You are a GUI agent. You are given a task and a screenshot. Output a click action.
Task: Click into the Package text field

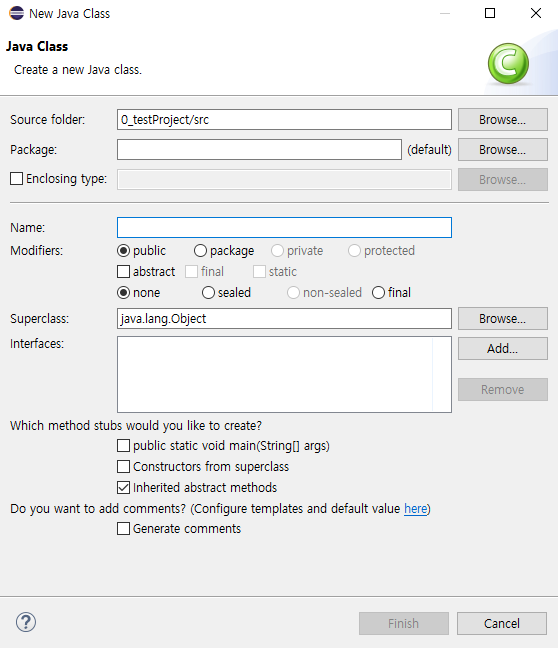[259, 150]
